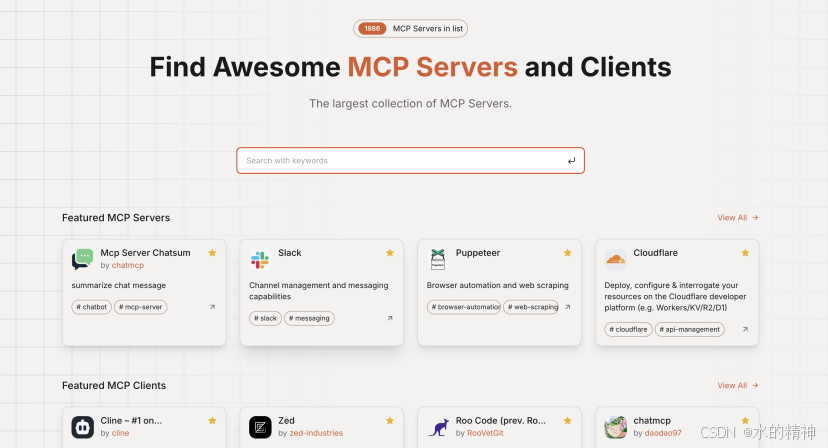Open the Mcp Server Chatsum title
Viewport: 828px width, 448px height.
coord(145,253)
